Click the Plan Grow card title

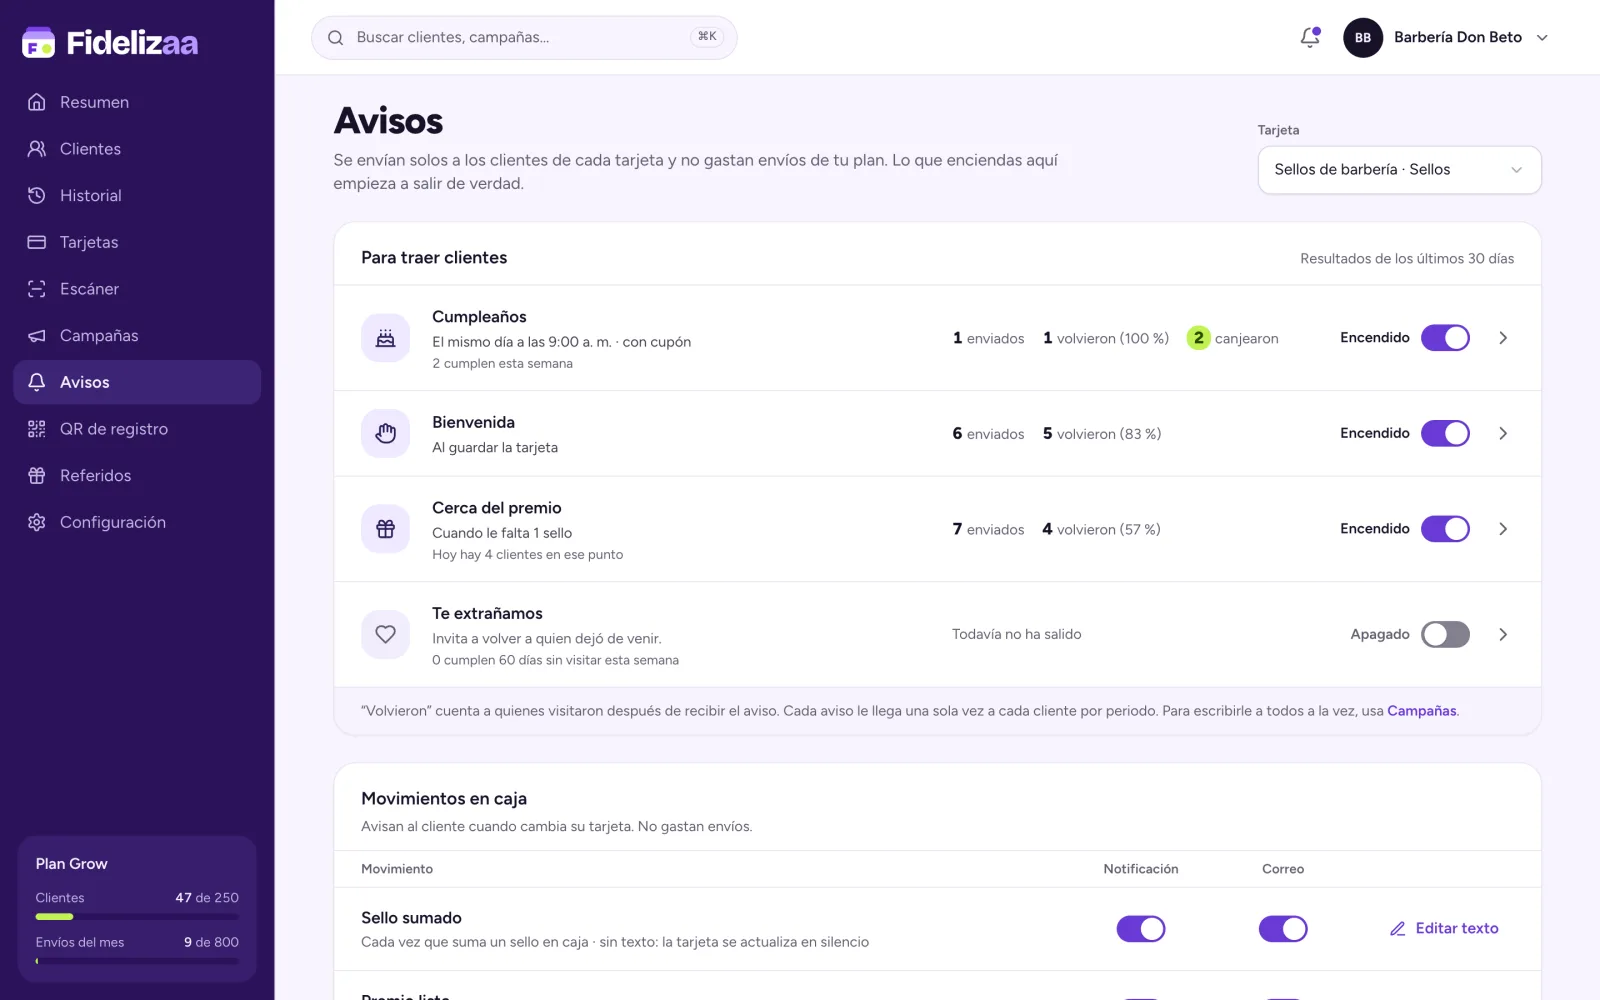tap(72, 864)
